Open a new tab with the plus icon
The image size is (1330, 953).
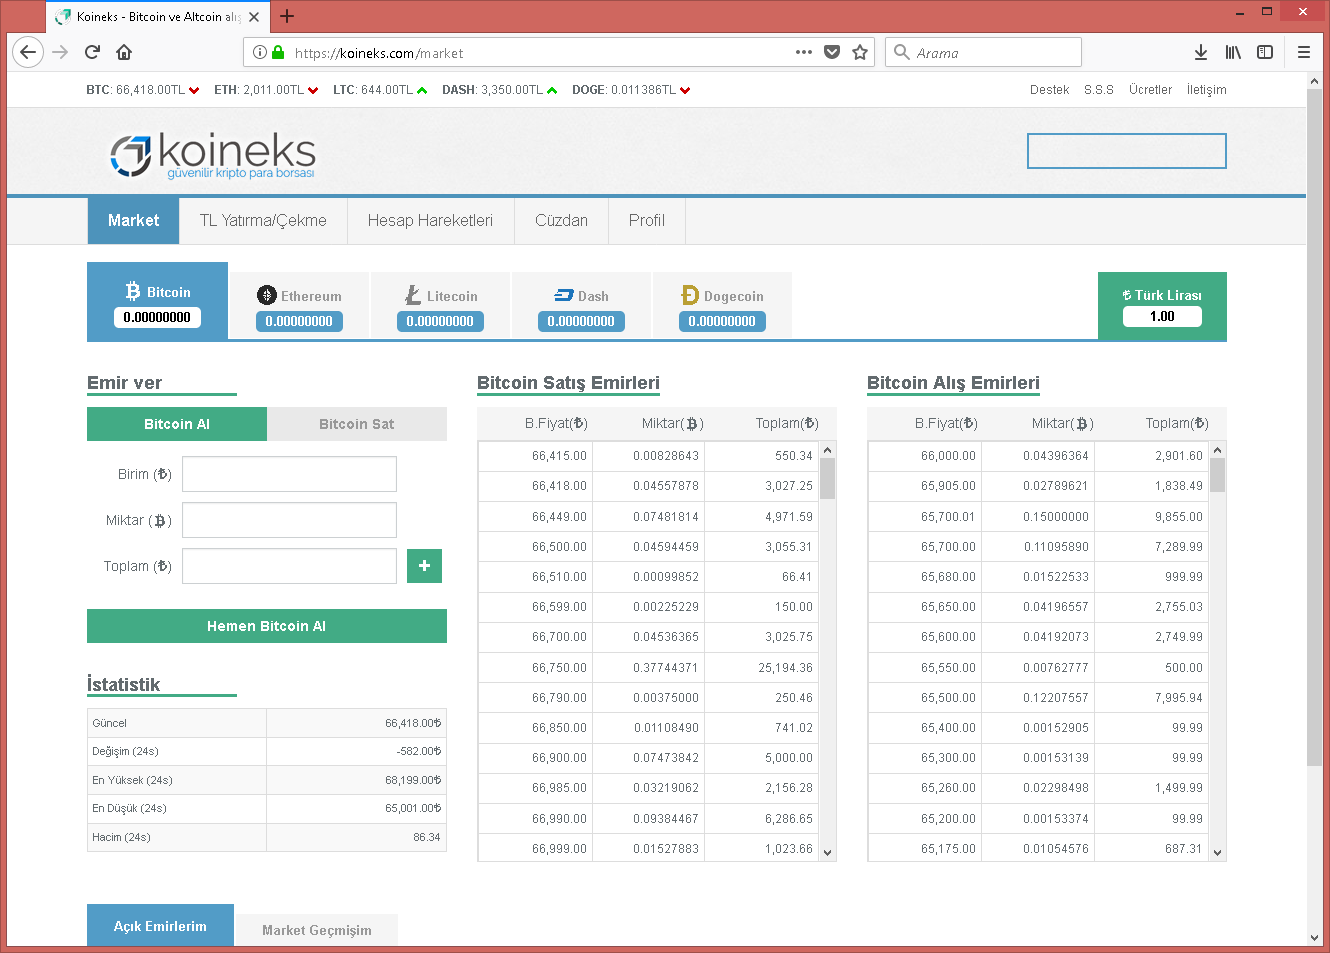pyautogui.click(x=287, y=16)
